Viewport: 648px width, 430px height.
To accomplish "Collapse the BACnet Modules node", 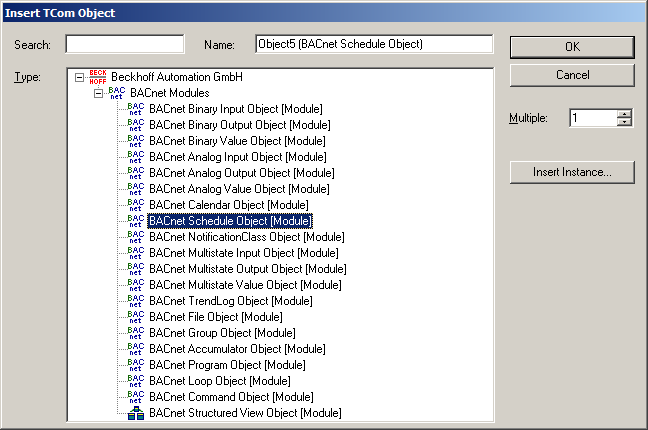I will pos(98,93).
